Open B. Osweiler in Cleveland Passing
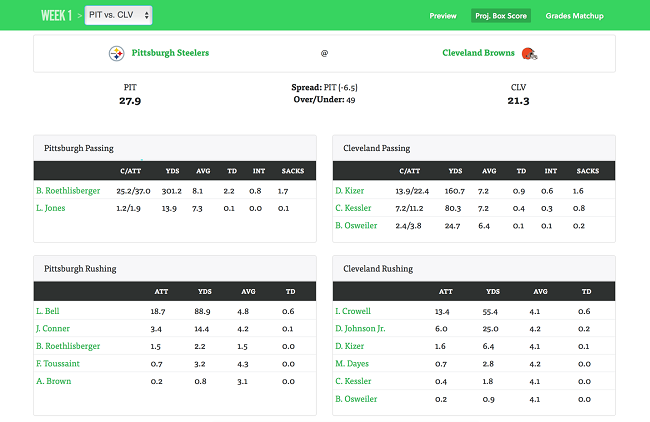The image size is (650, 422). click(x=356, y=226)
